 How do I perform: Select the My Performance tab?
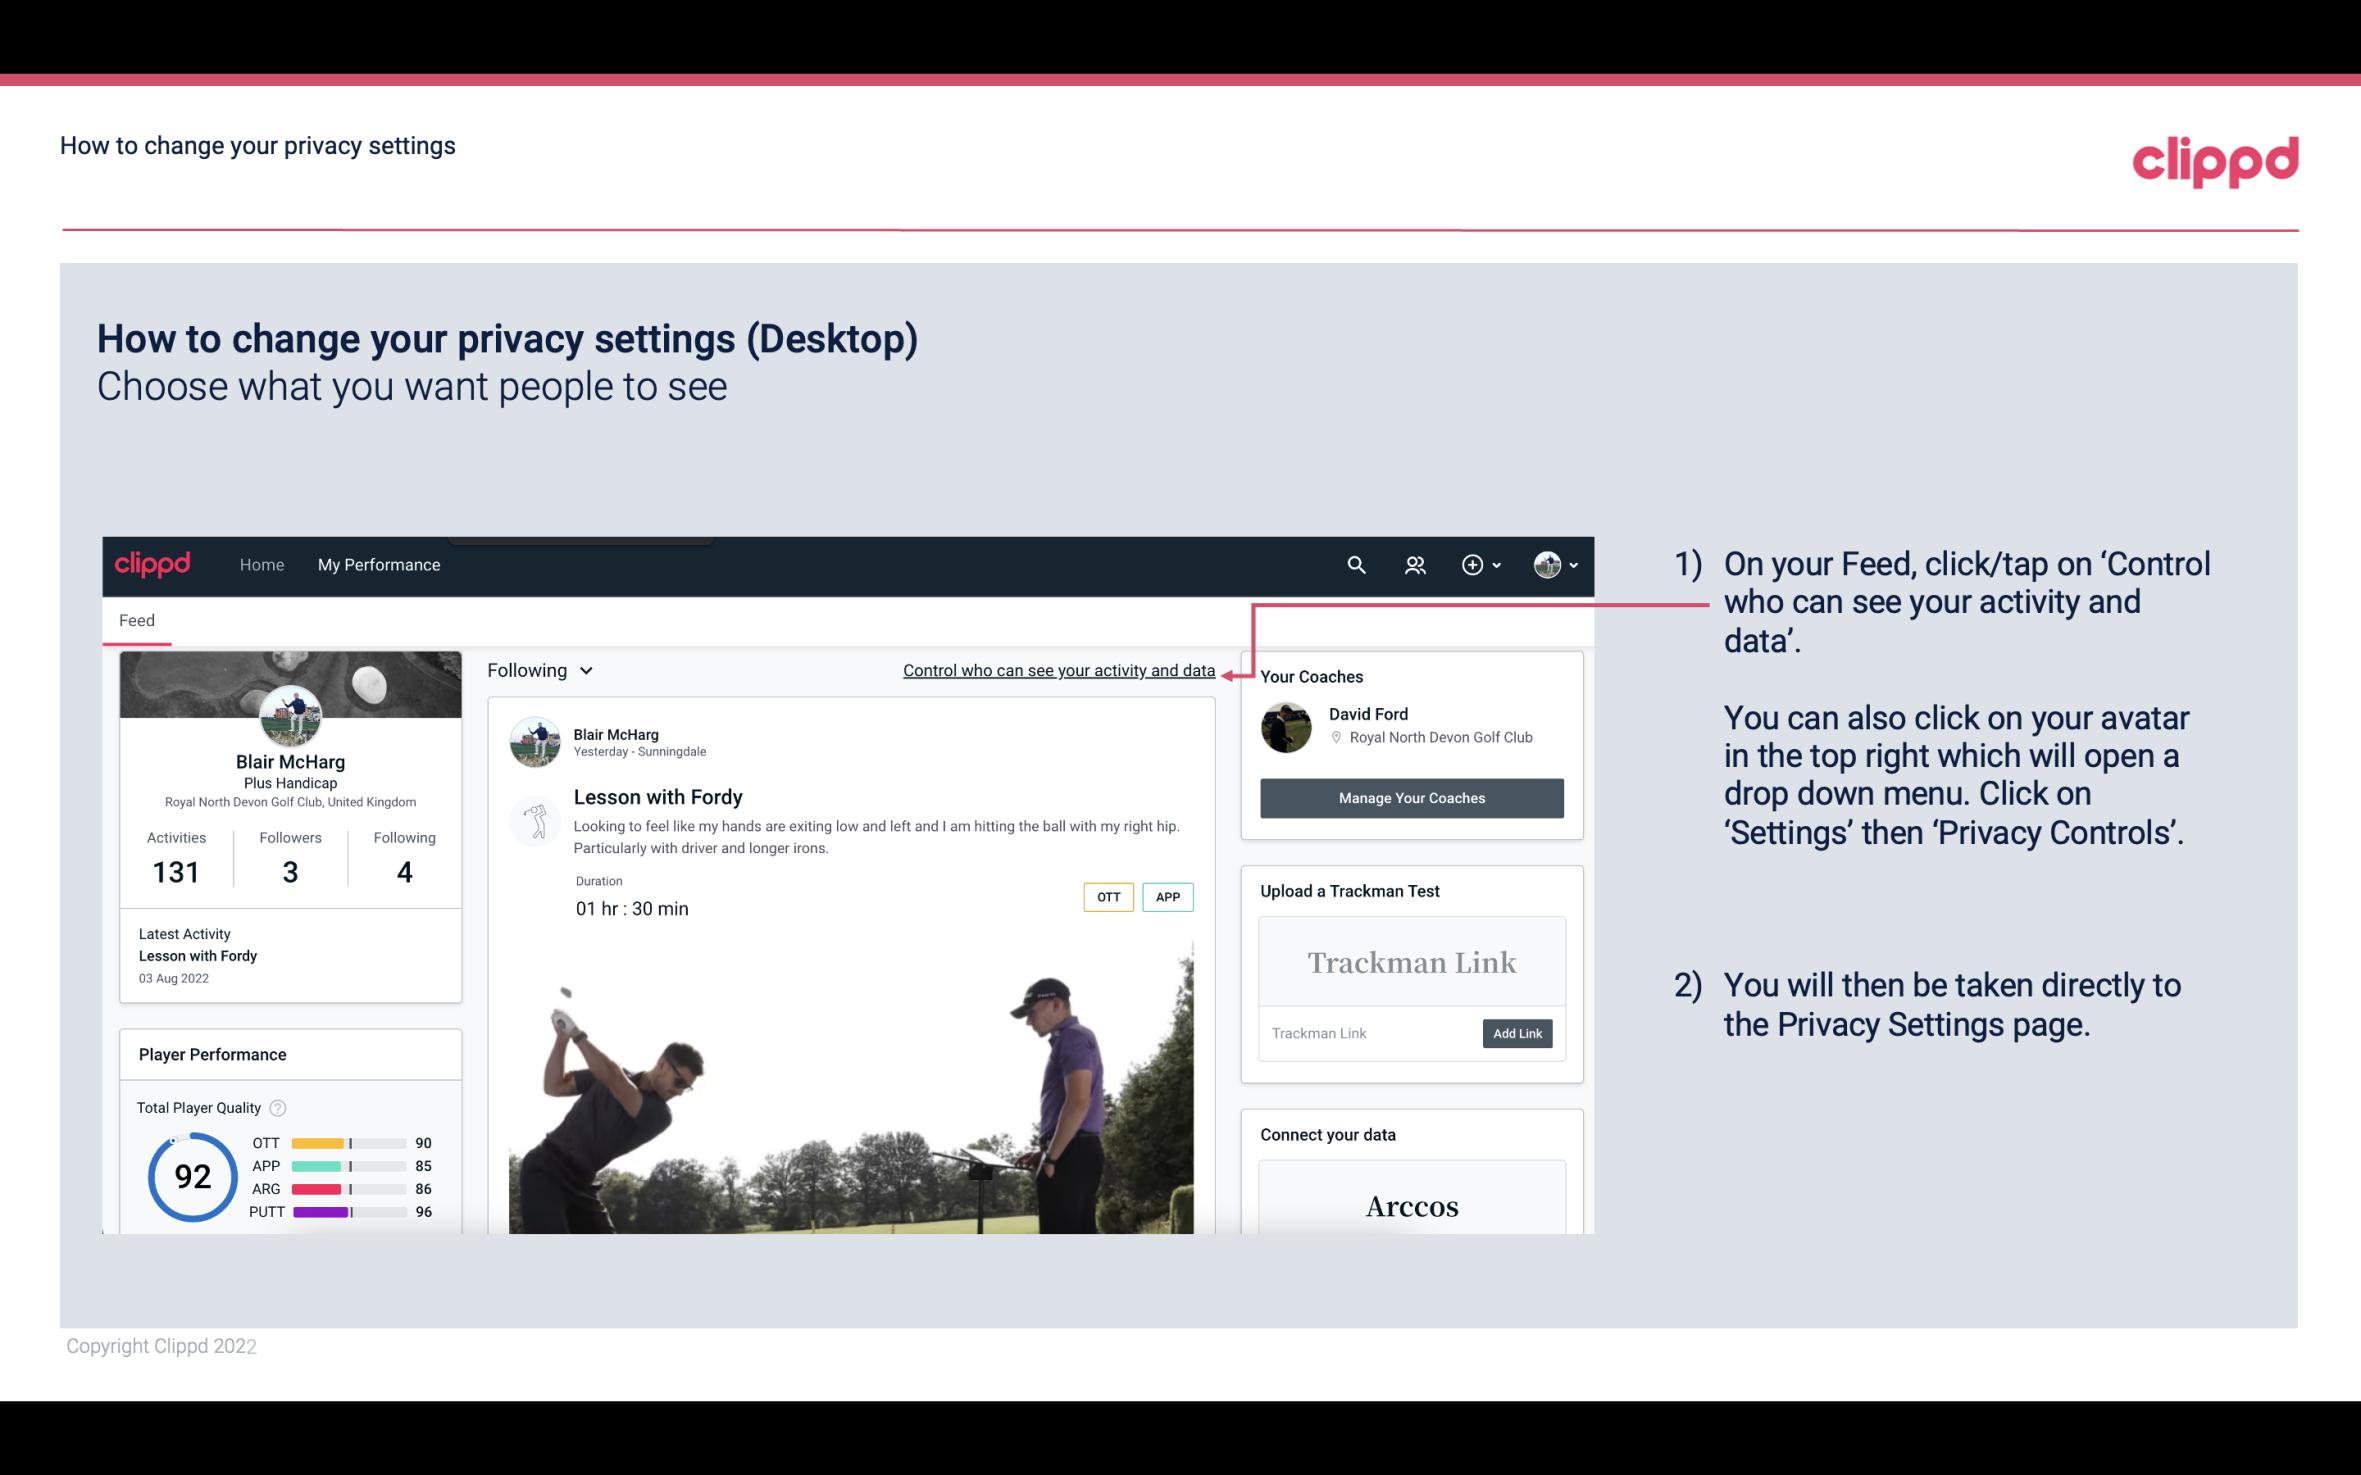click(x=379, y=564)
